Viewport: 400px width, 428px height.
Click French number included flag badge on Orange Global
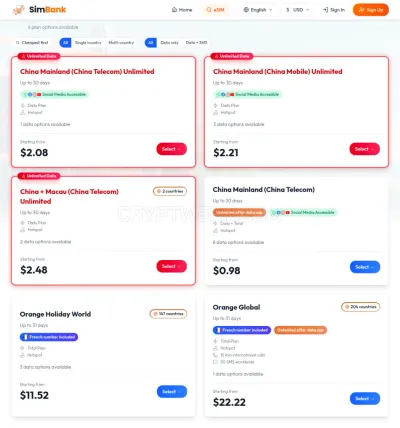pyautogui.click(x=242, y=330)
